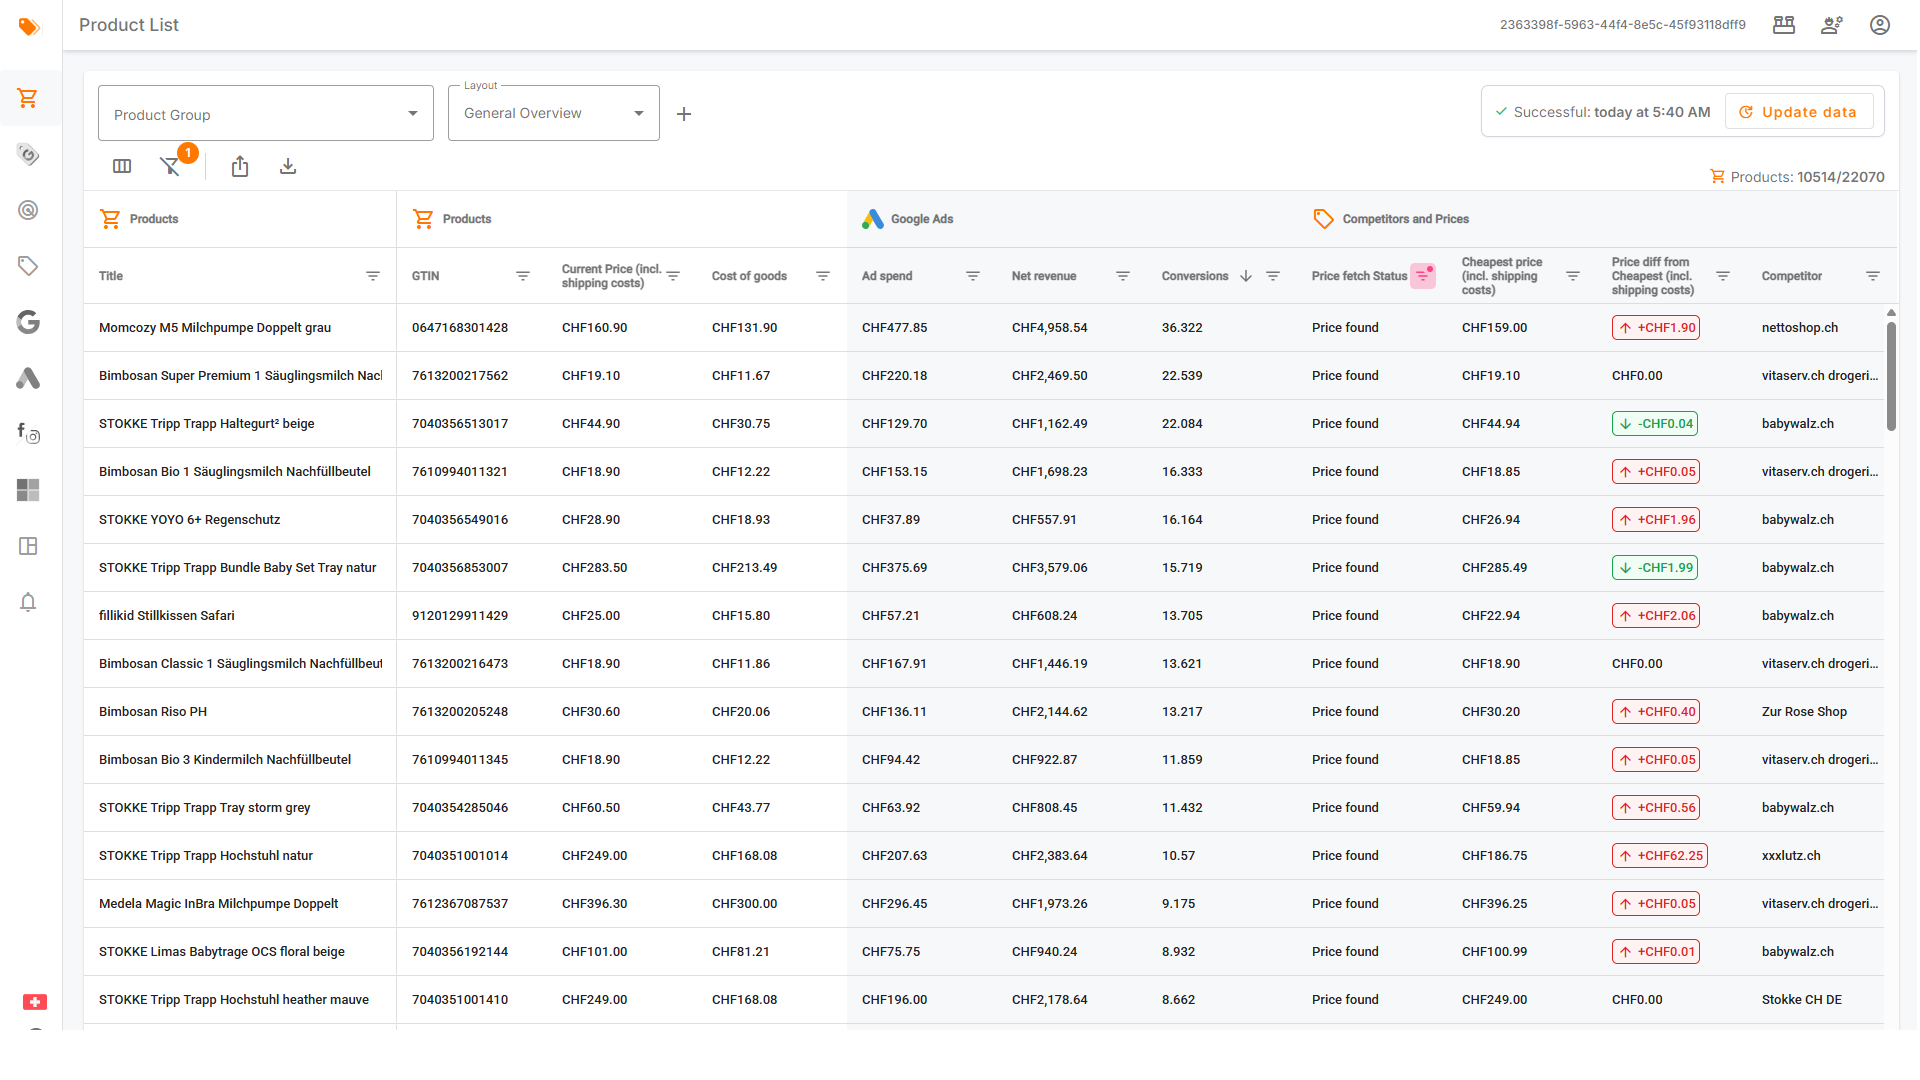Click the +CHF1.90 price diff badge

pyautogui.click(x=1656, y=328)
